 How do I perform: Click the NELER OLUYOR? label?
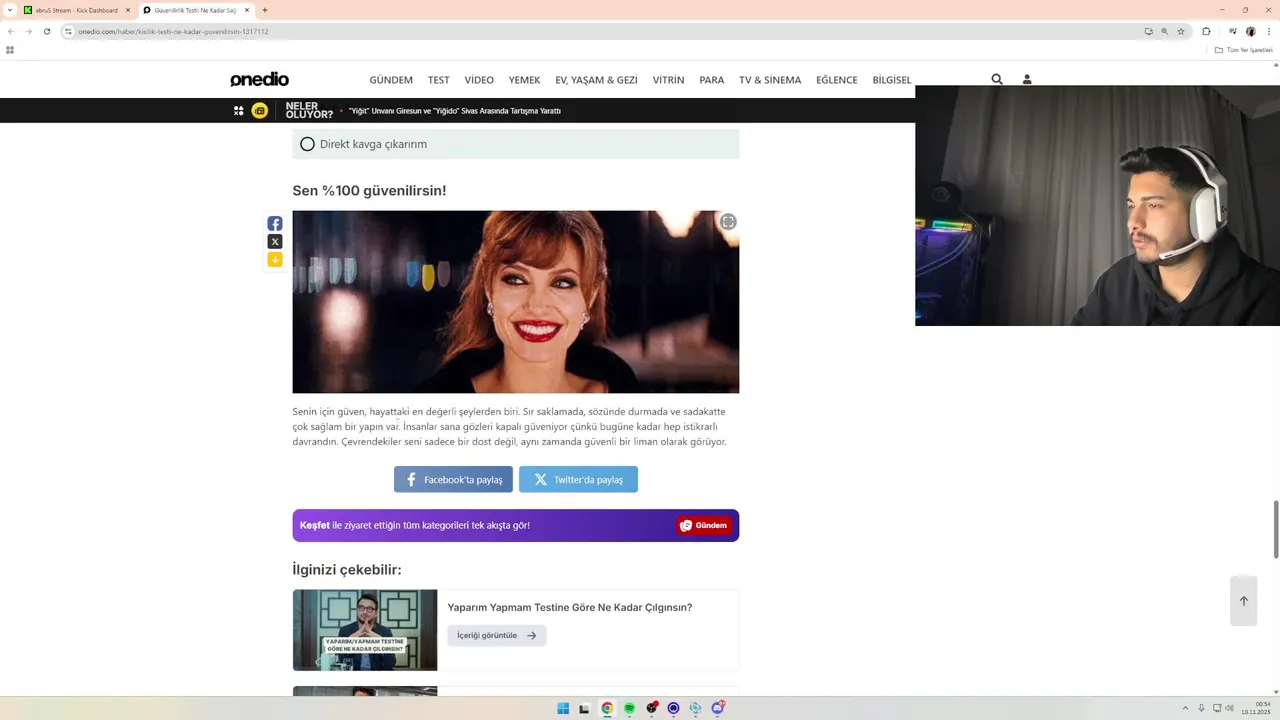[x=309, y=111]
